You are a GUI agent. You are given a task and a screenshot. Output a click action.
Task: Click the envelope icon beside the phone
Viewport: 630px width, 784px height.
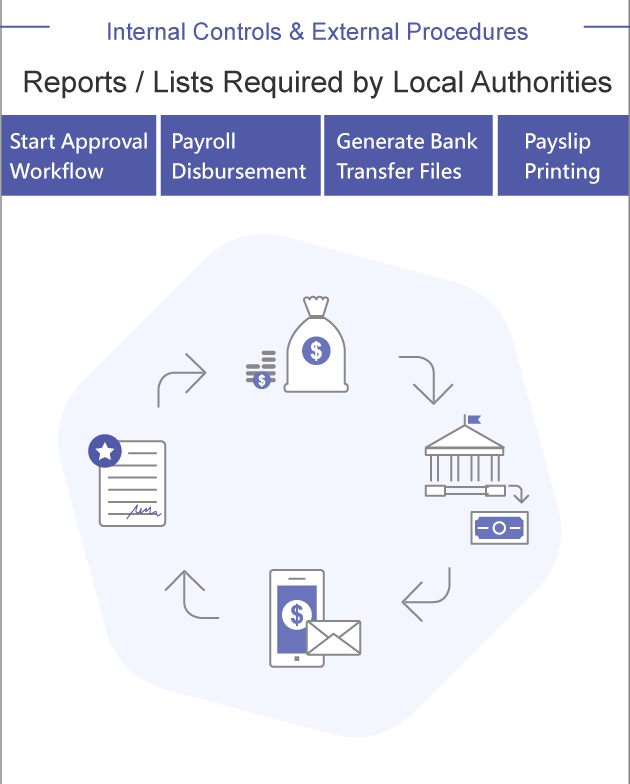tap(334, 637)
